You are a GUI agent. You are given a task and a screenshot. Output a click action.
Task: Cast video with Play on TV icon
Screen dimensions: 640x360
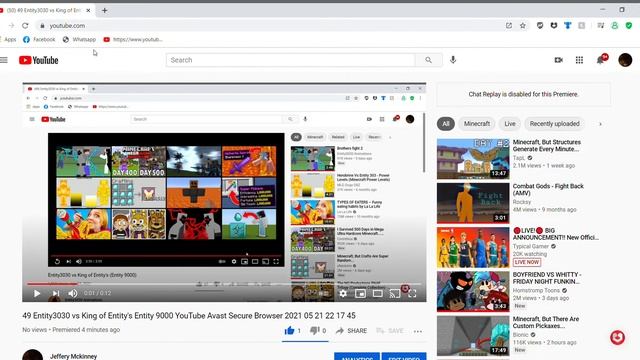click(x=395, y=293)
